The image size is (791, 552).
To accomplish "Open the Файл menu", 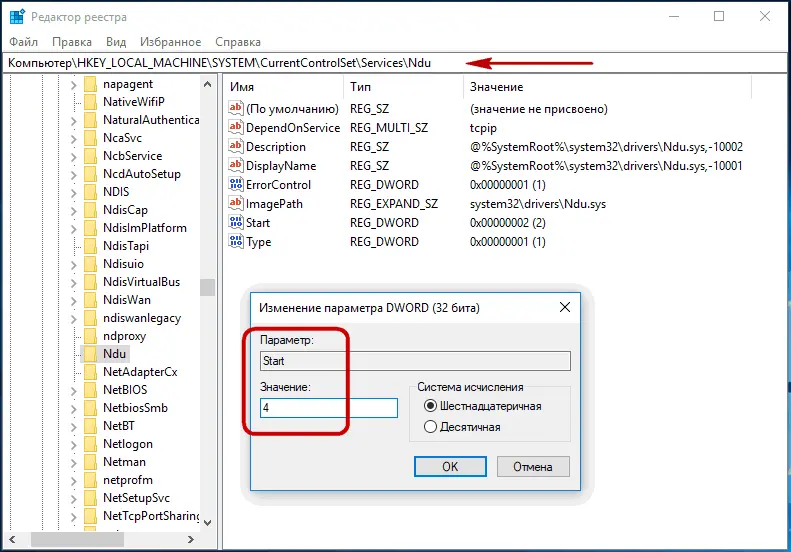I will (23, 42).
